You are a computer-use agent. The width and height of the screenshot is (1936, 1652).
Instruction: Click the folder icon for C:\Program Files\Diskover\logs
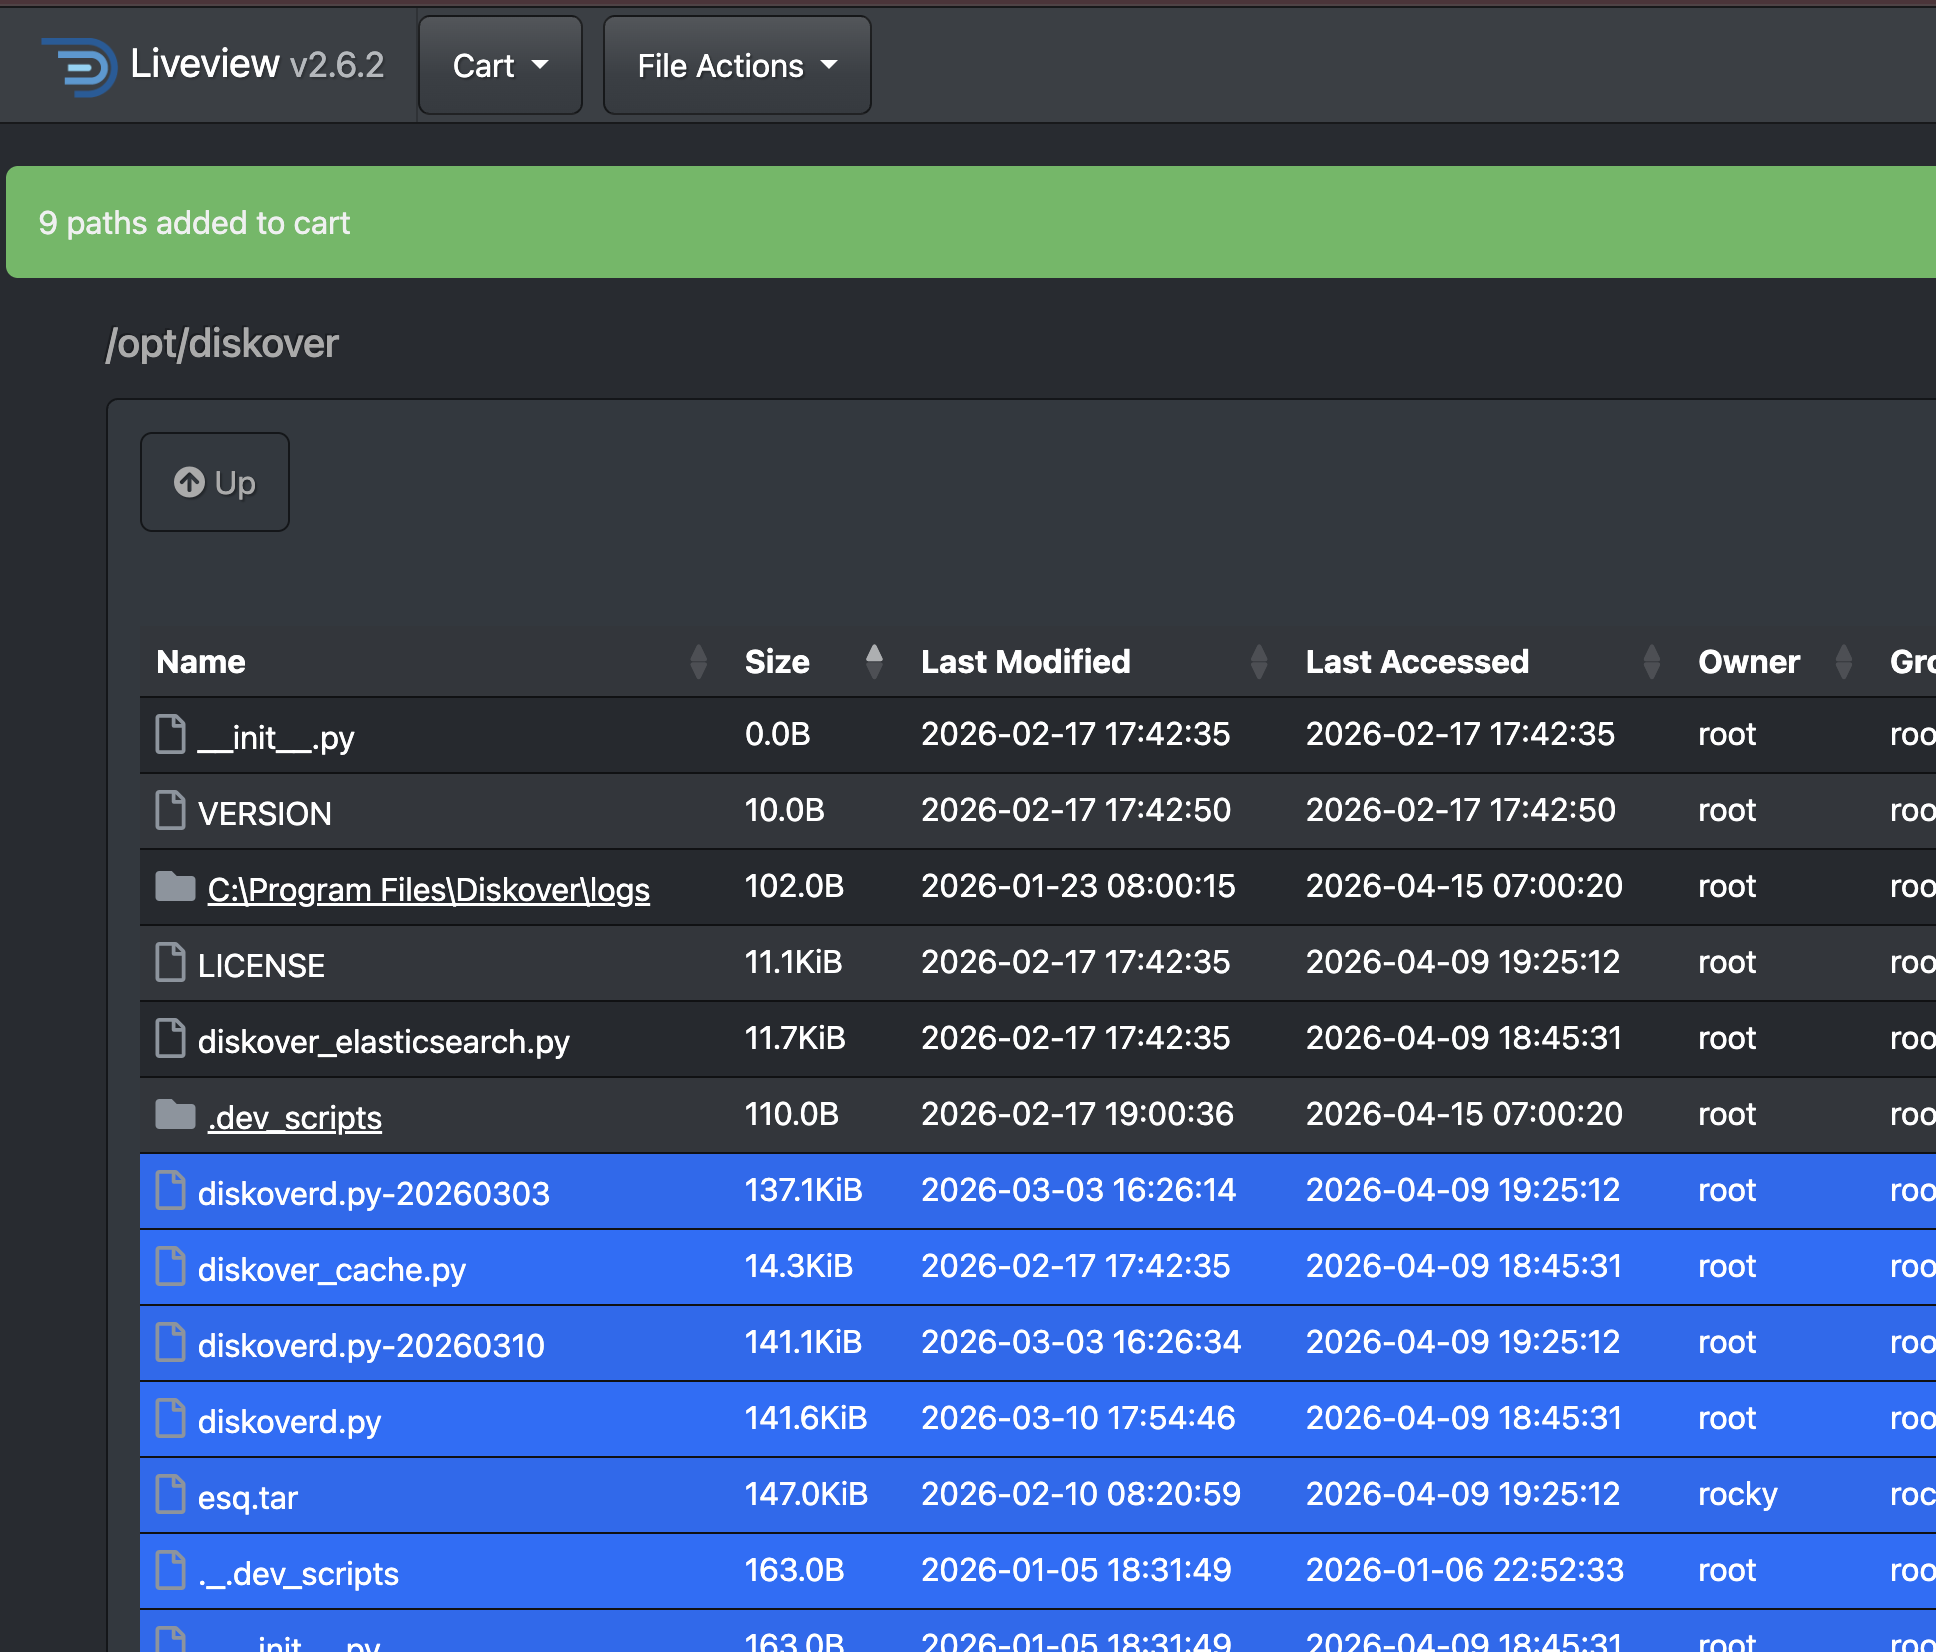tap(175, 886)
